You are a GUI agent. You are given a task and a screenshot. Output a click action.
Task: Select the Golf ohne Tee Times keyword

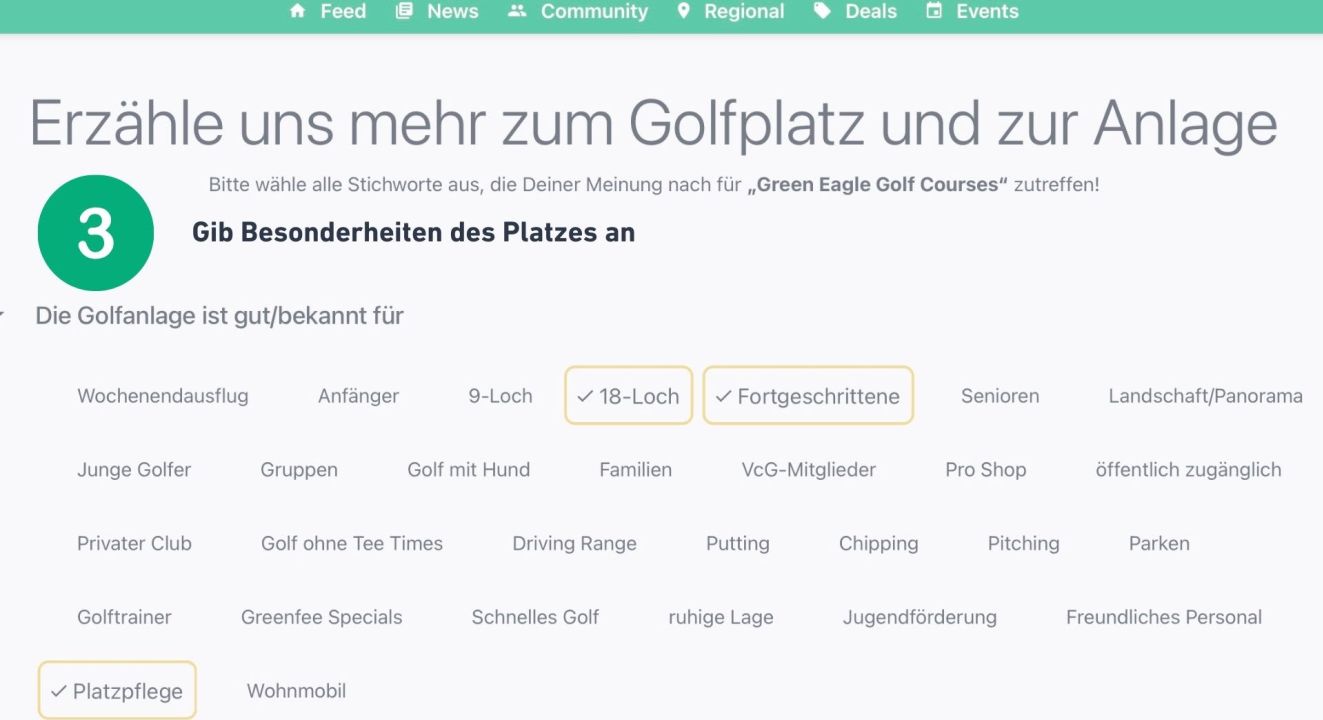(352, 544)
